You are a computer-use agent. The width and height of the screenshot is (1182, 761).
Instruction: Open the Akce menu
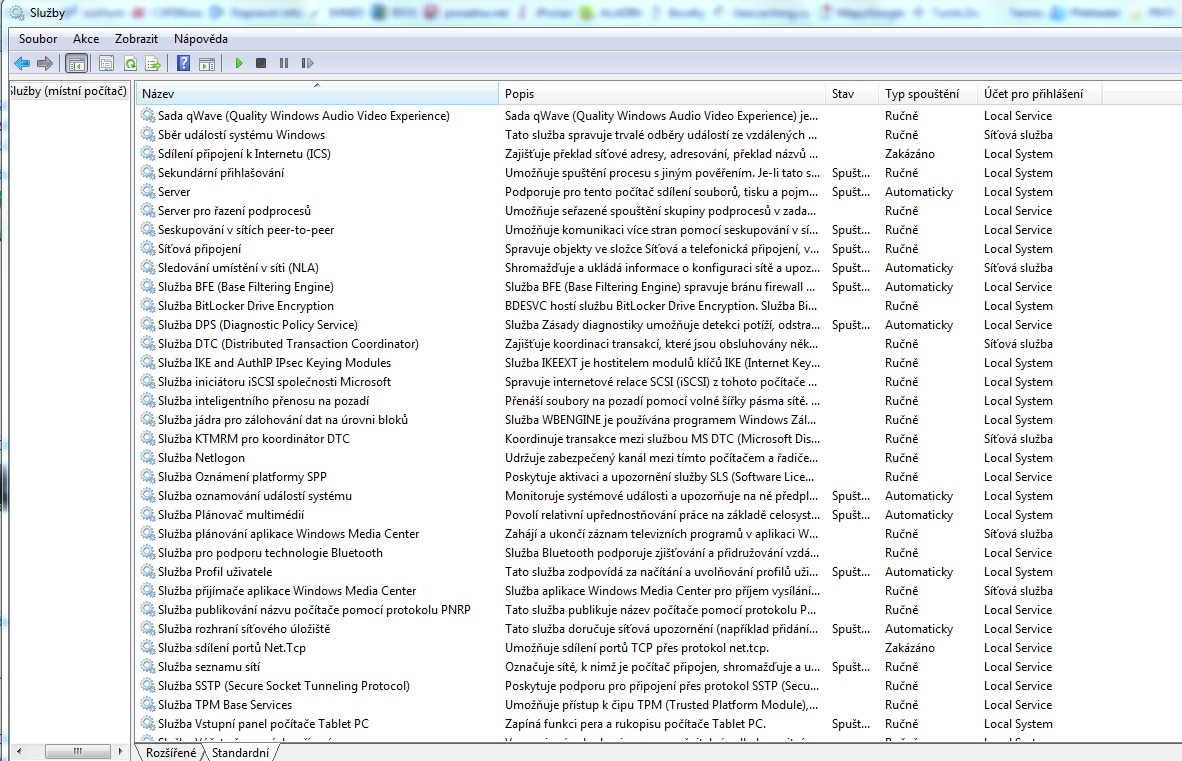(86, 38)
